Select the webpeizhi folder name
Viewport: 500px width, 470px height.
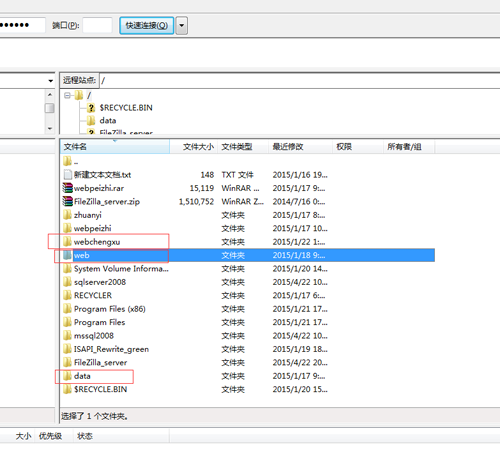(92, 228)
